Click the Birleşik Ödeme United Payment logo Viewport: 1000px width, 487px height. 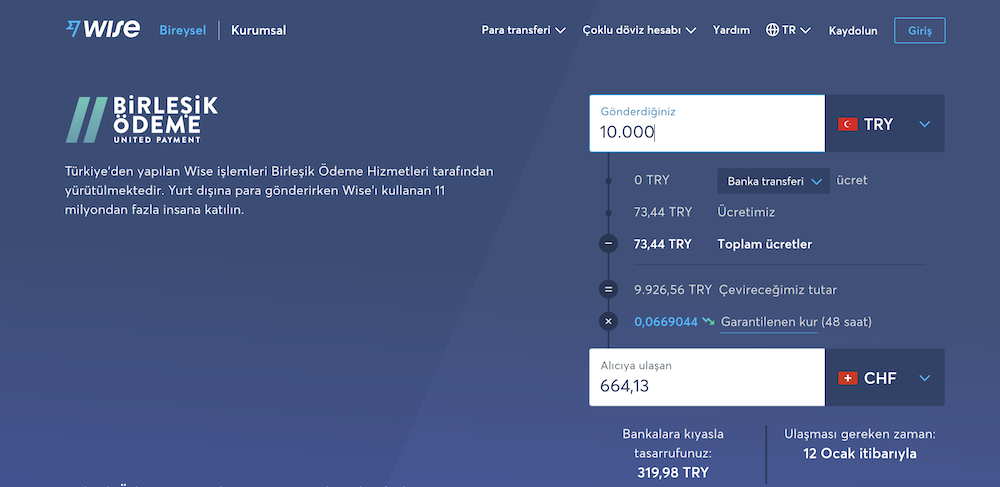tap(142, 120)
